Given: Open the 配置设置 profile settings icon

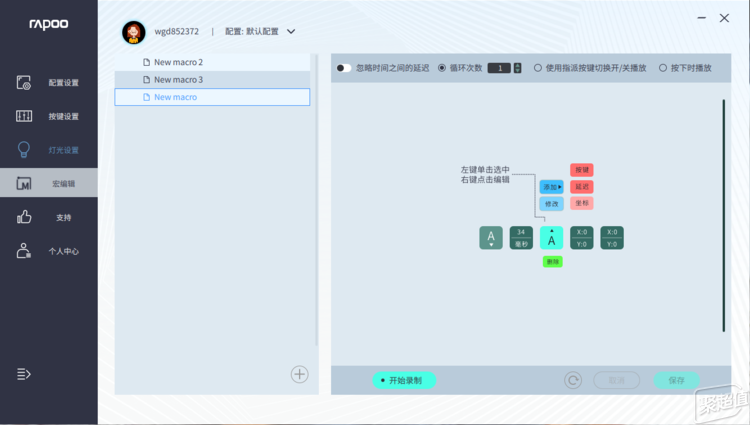Looking at the screenshot, I should 23,83.
